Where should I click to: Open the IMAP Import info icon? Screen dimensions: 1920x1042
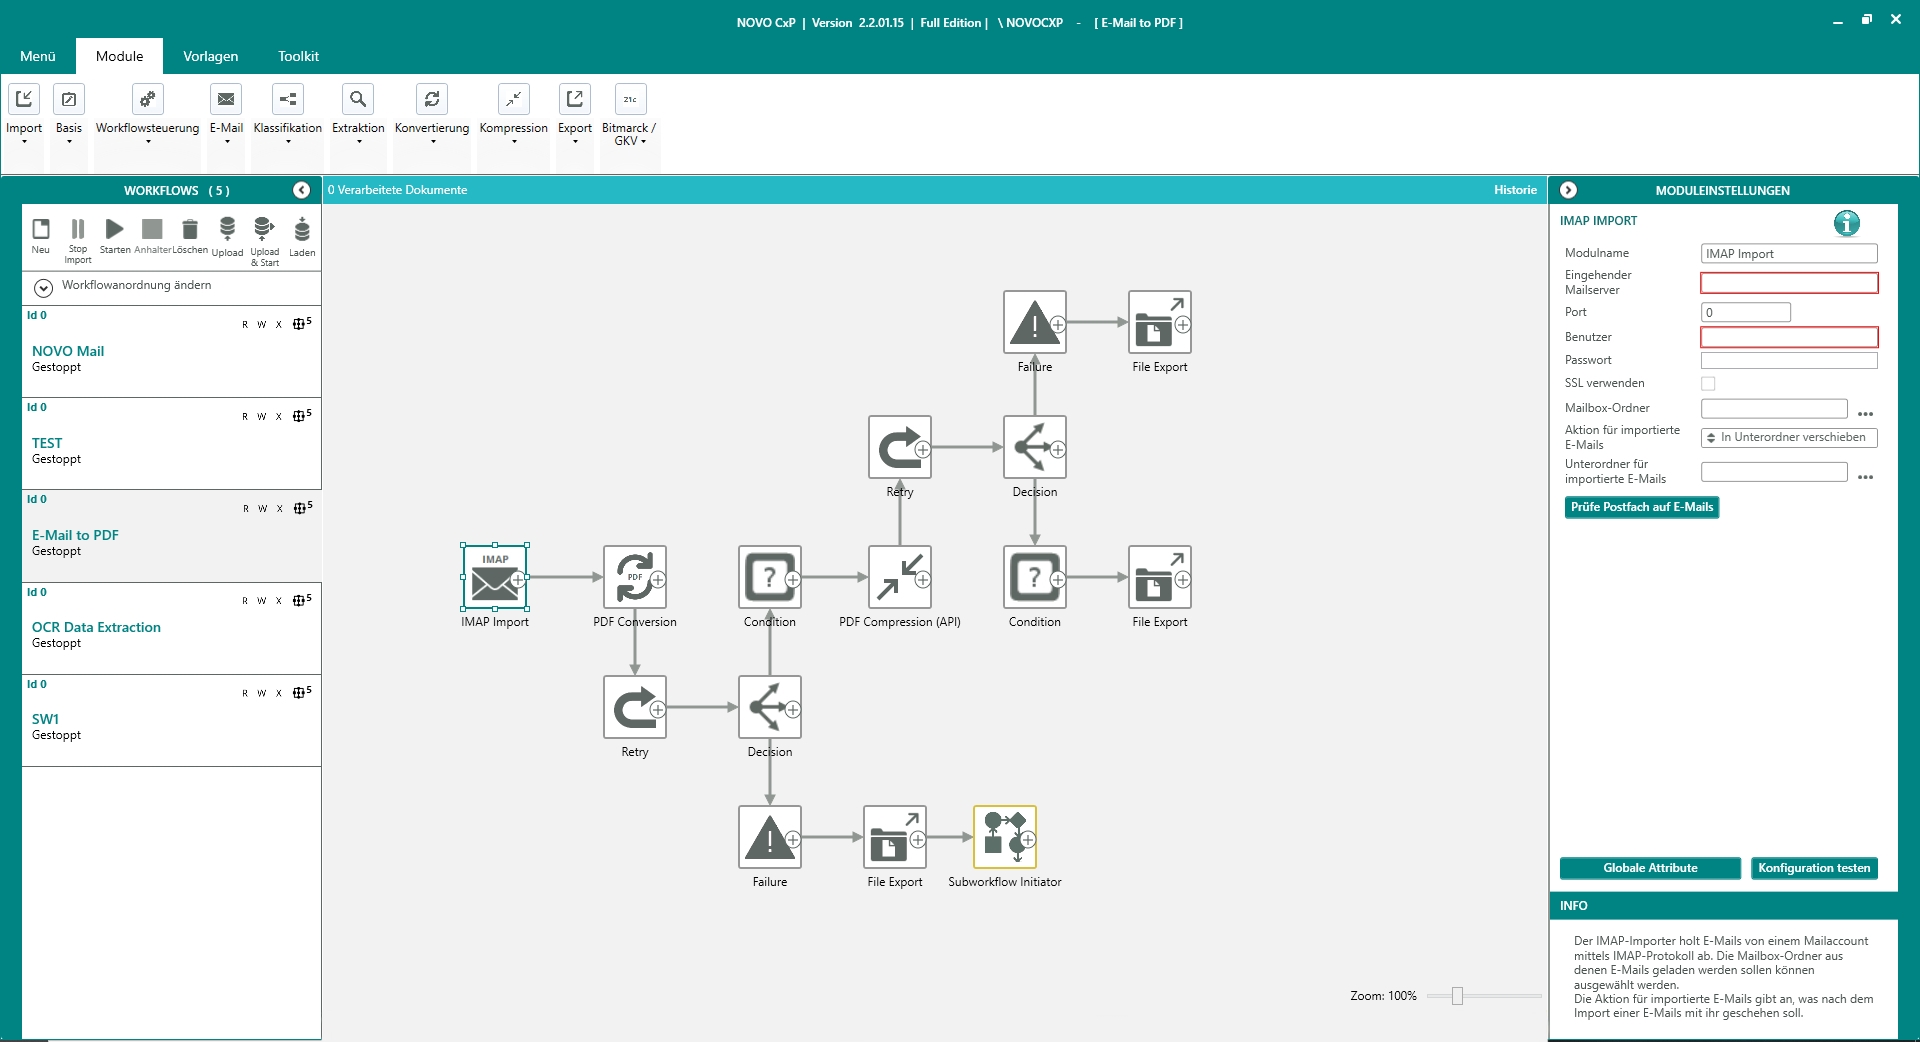(1846, 223)
